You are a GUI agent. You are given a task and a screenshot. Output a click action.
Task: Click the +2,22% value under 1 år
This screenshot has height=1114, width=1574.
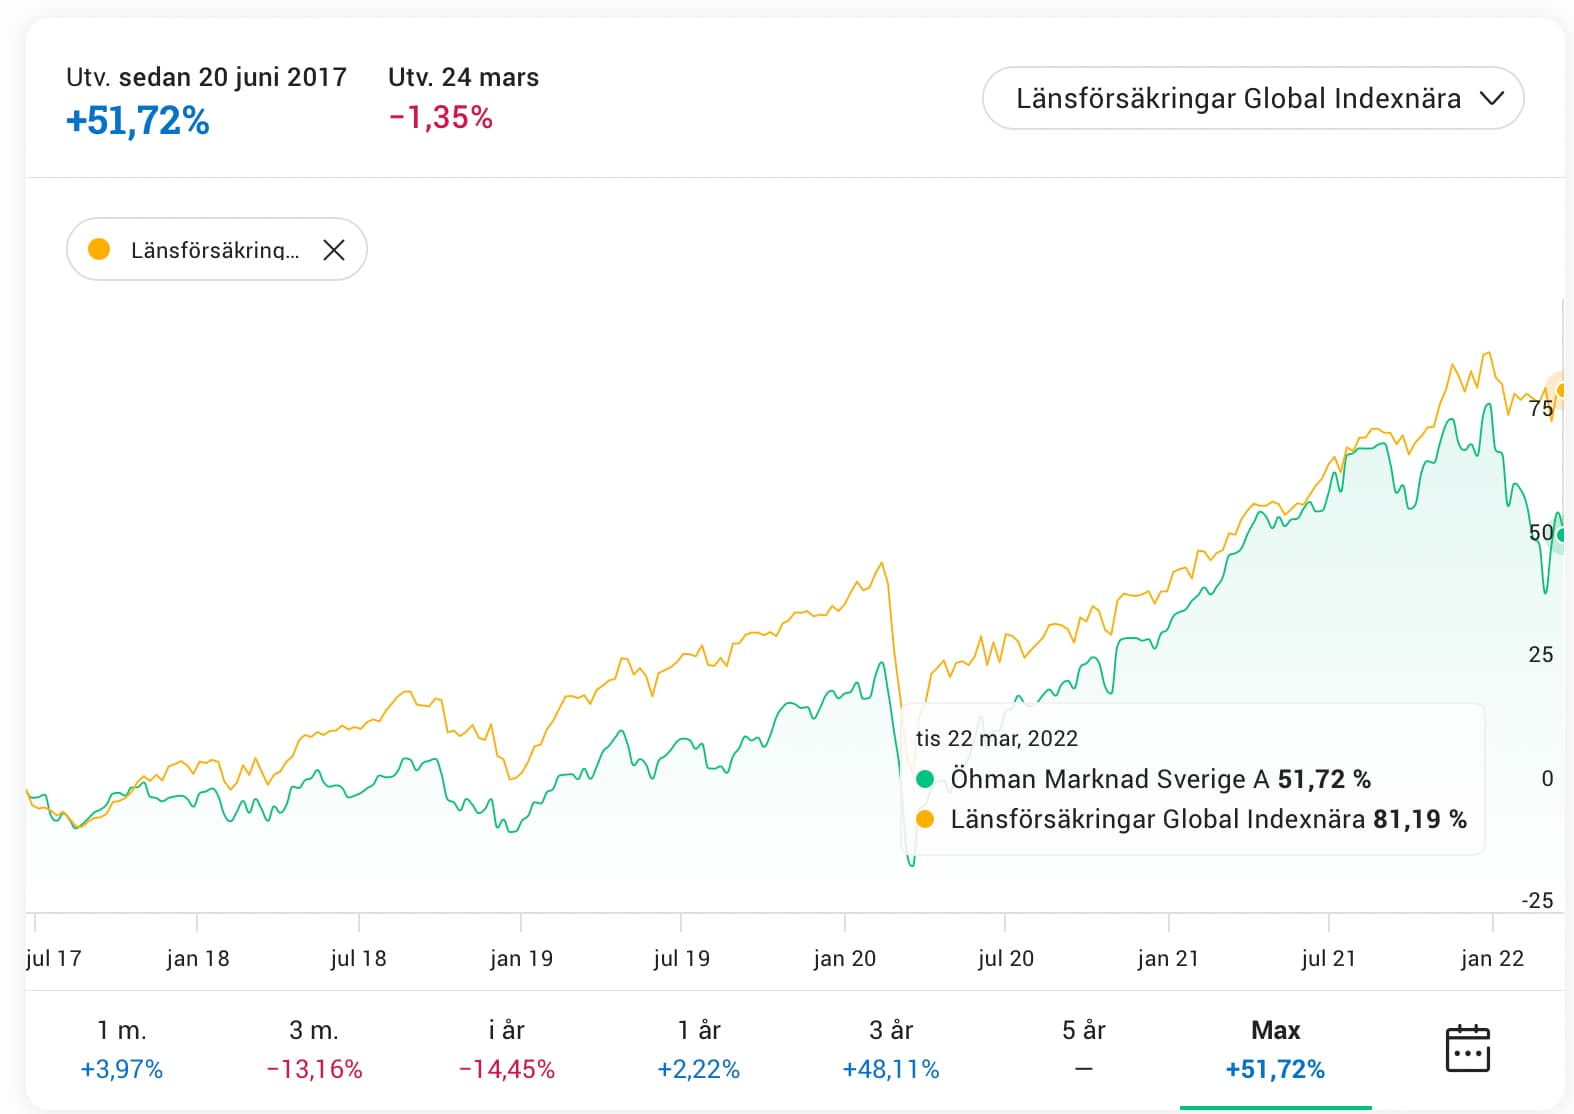pyautogui.click(x=698, y=1069)
